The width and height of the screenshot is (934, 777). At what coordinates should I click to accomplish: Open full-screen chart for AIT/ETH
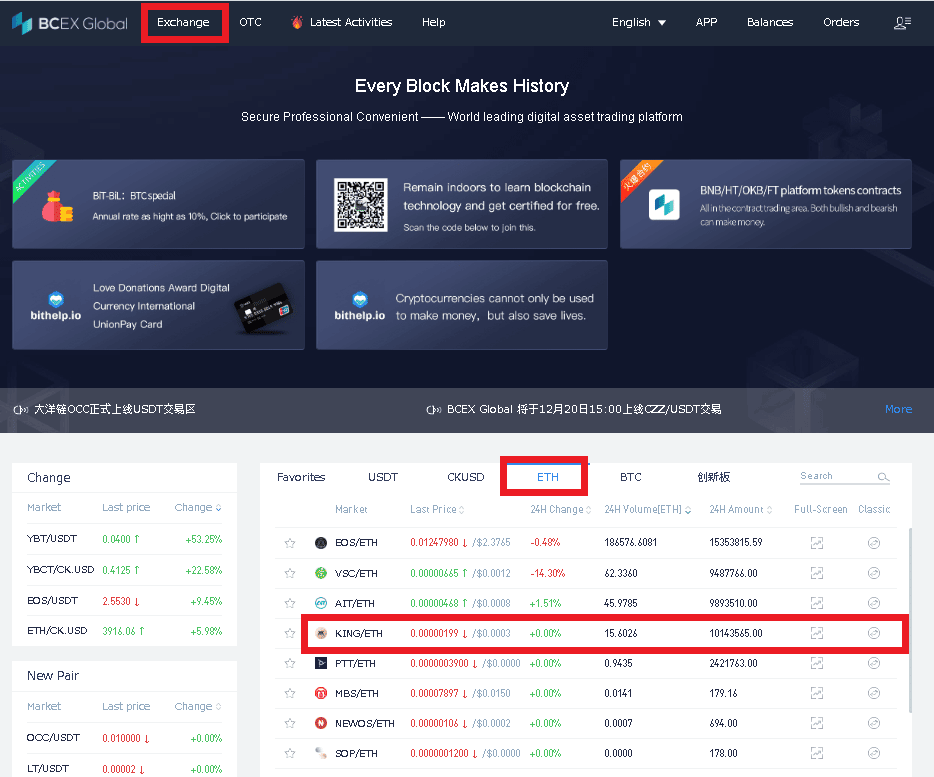817,603
